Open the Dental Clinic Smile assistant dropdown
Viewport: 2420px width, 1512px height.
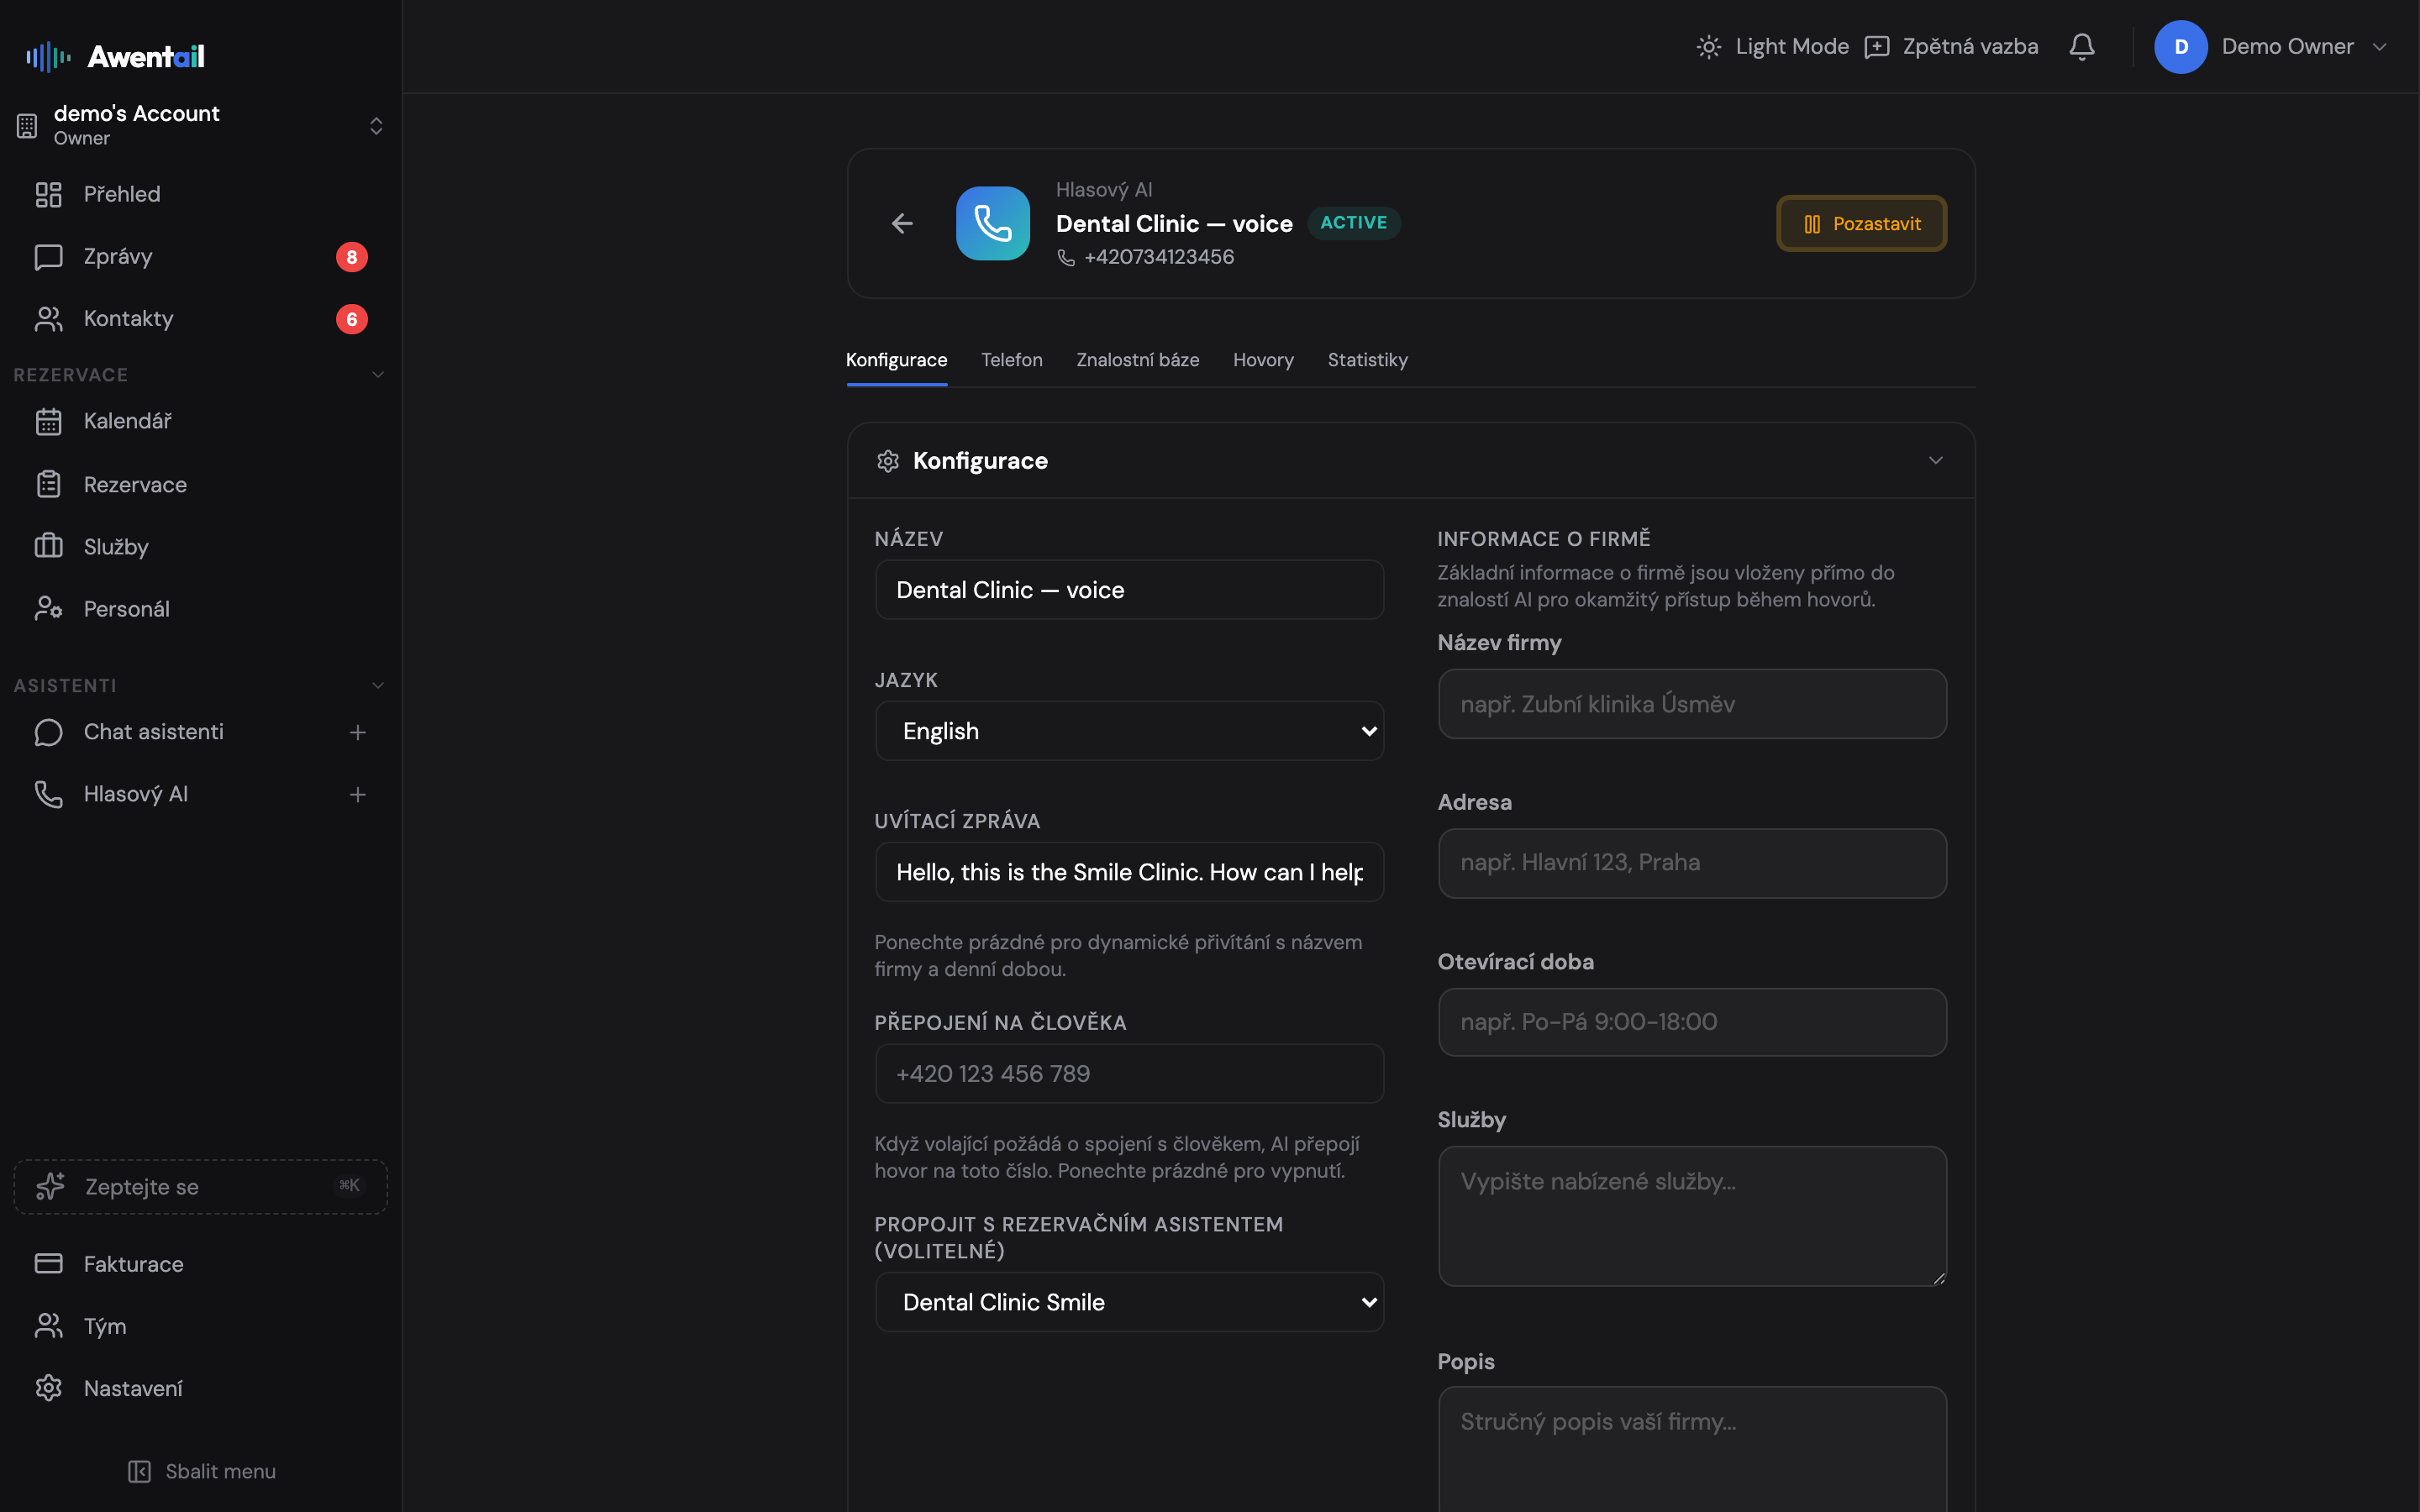1129,1302
